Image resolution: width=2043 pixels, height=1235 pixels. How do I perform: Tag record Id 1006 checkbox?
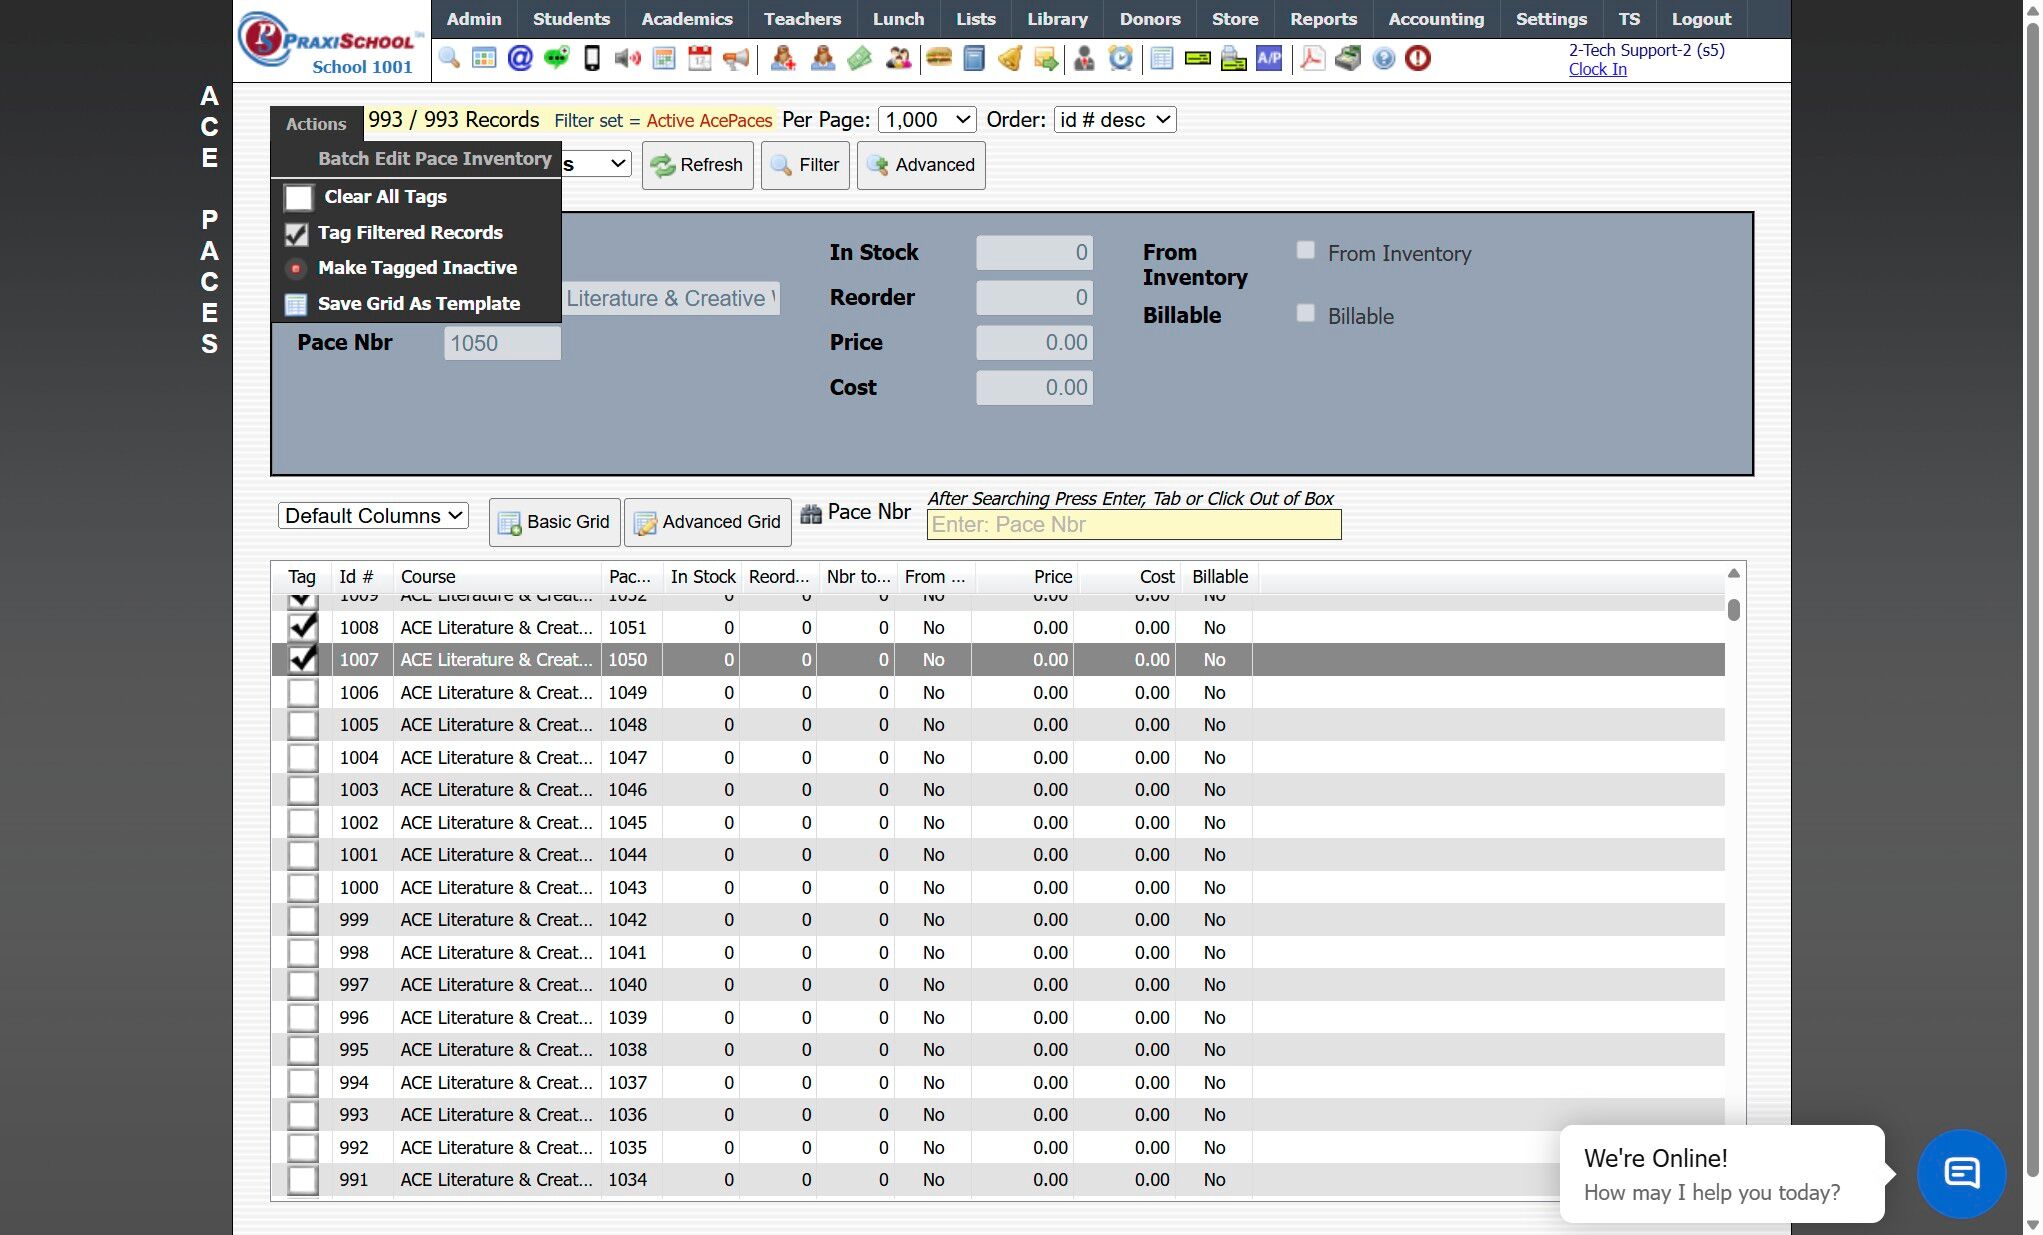tap(302, 692)
